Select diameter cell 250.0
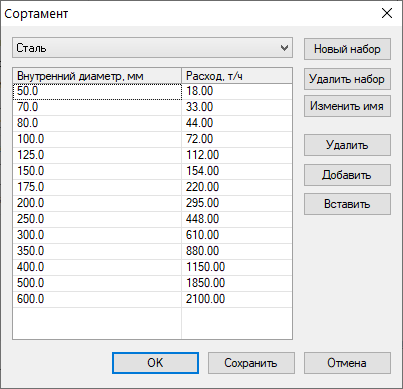 pyautogui.click(x=97, y=219)
